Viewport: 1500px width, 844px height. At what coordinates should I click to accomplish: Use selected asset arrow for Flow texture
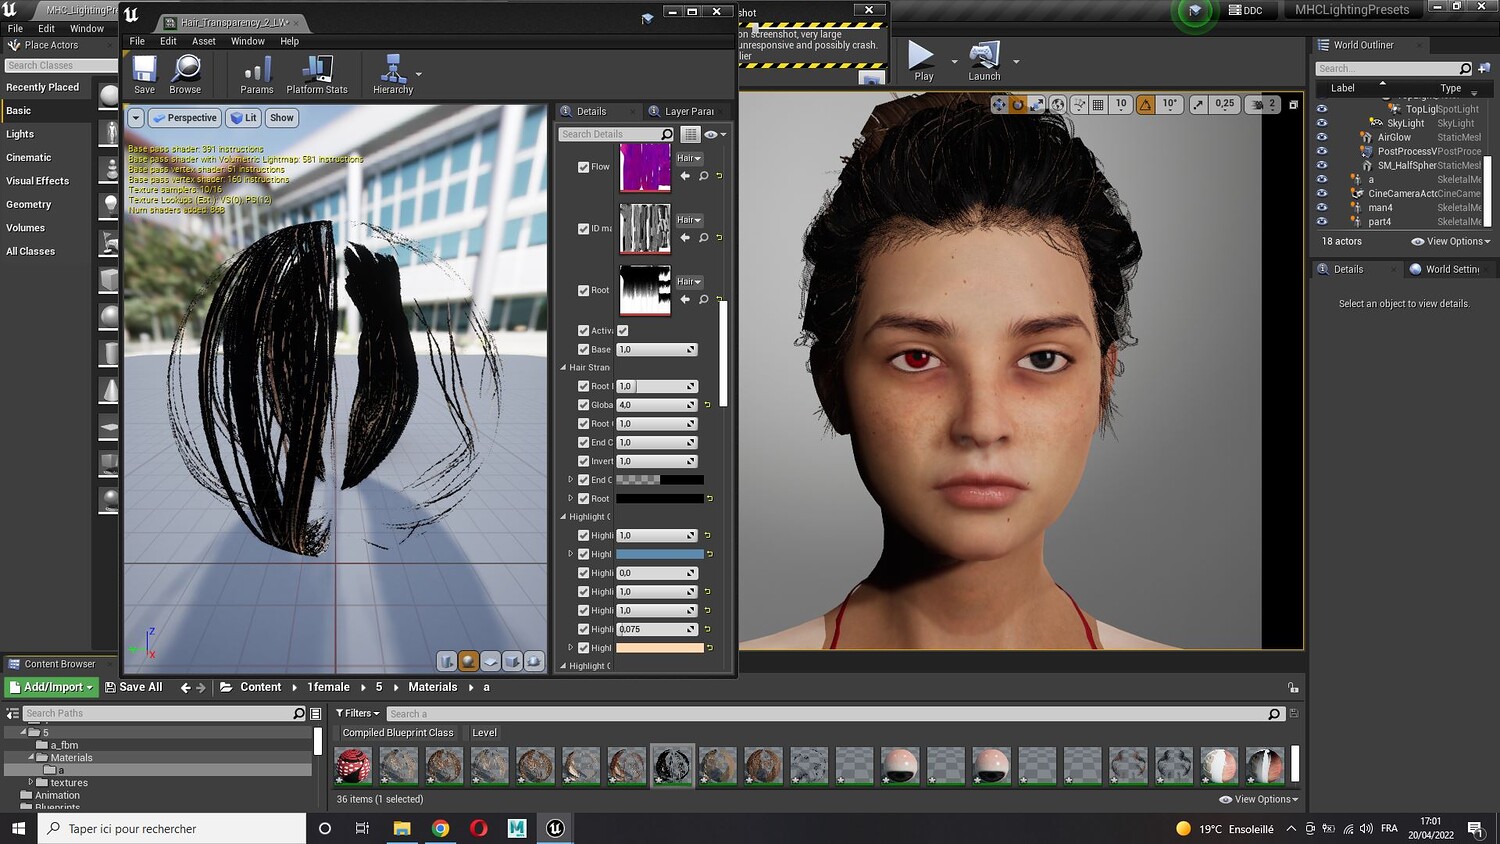pos(685,176)
